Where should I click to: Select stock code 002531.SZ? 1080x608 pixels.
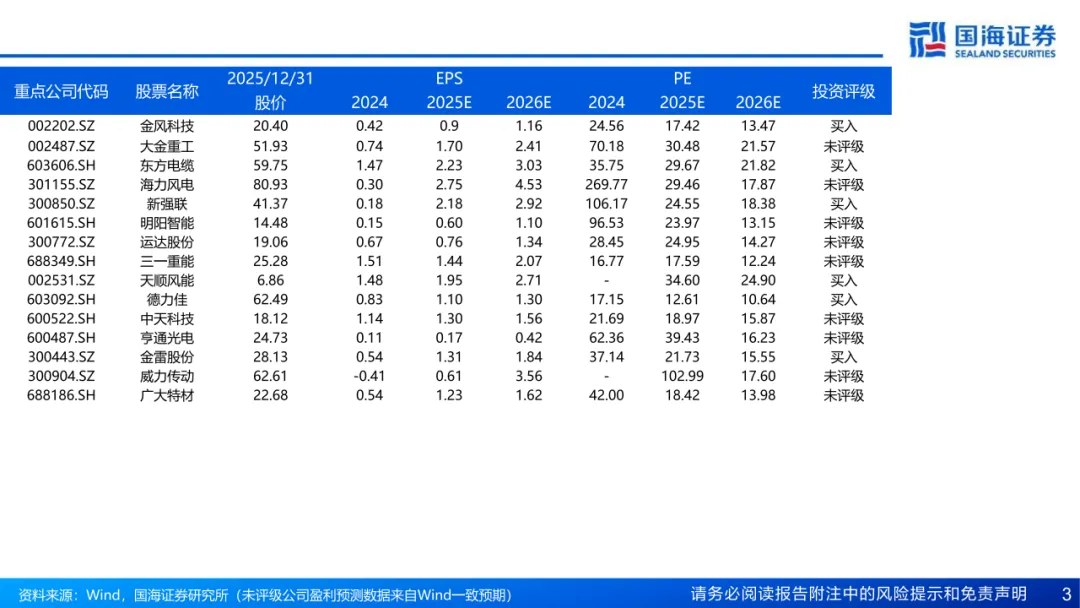click(61, 280)
